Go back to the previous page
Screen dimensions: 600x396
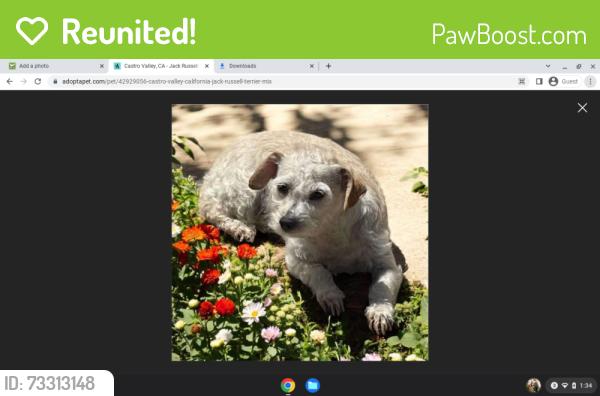10,81
